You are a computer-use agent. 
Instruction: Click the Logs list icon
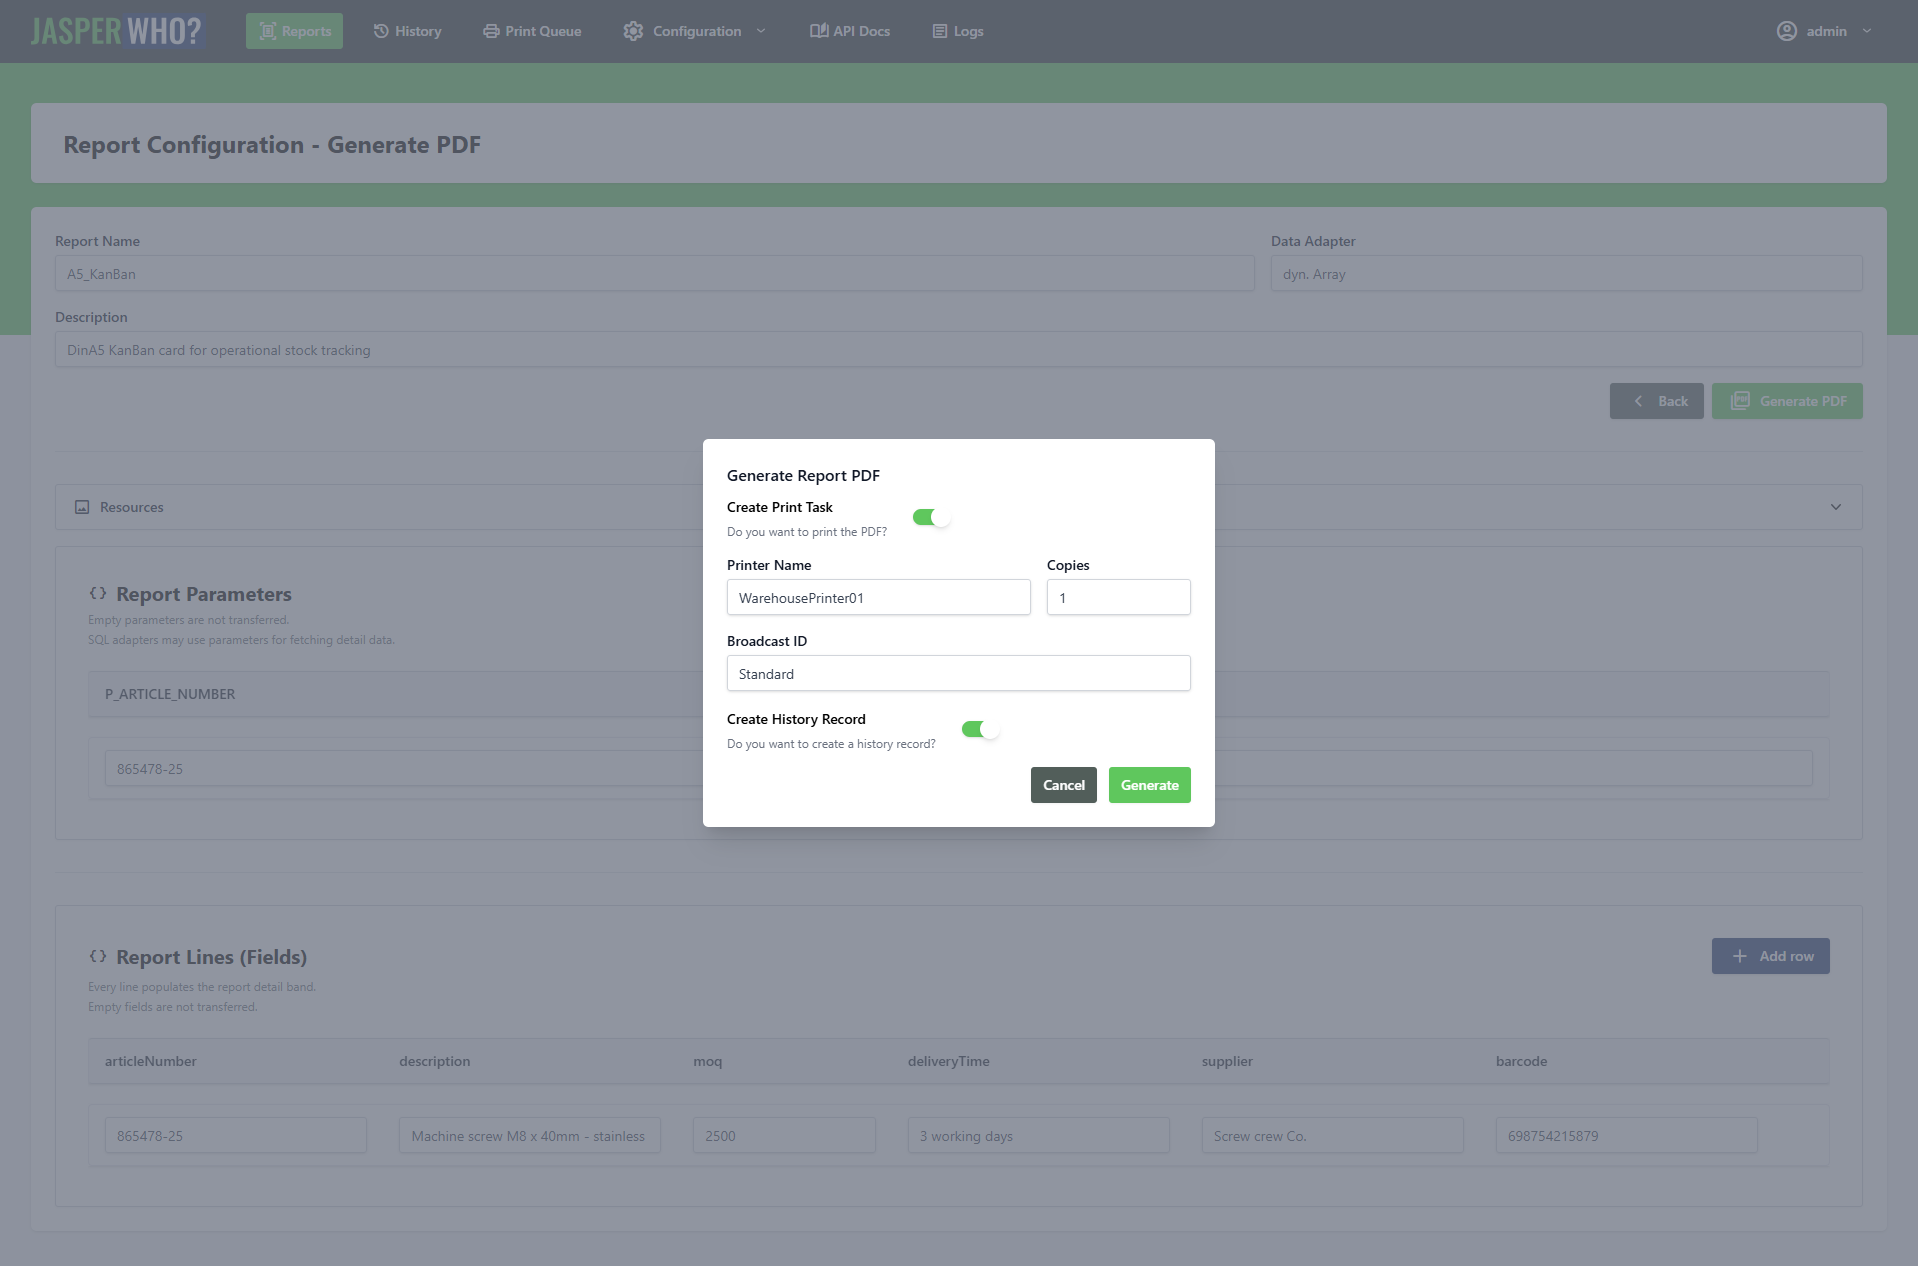point(940,31)
